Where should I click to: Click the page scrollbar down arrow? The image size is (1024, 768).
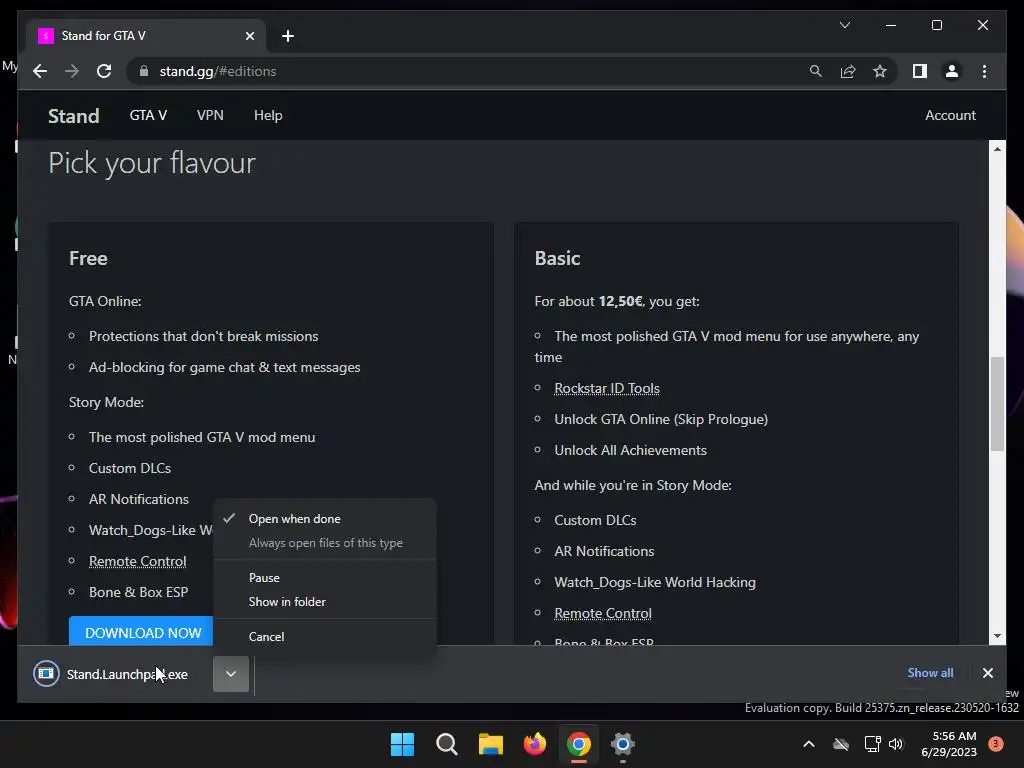997,636
